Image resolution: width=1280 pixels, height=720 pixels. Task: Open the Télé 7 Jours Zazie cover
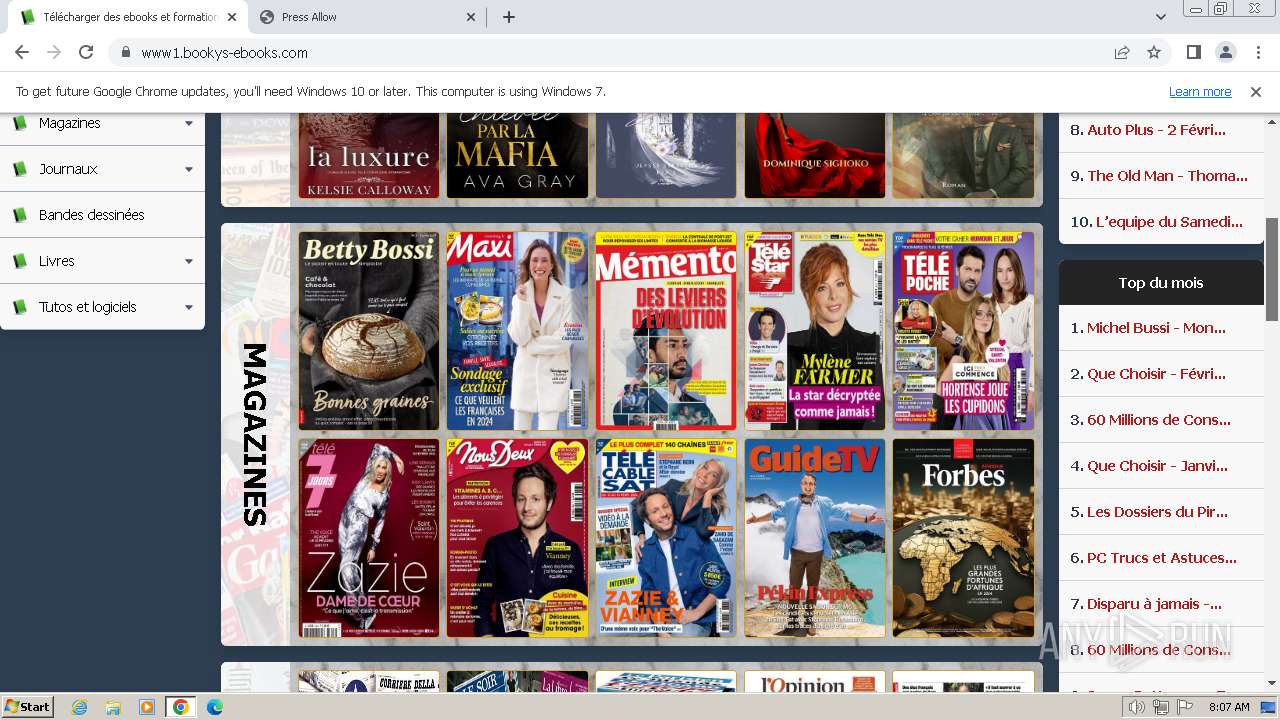[369, 538]
